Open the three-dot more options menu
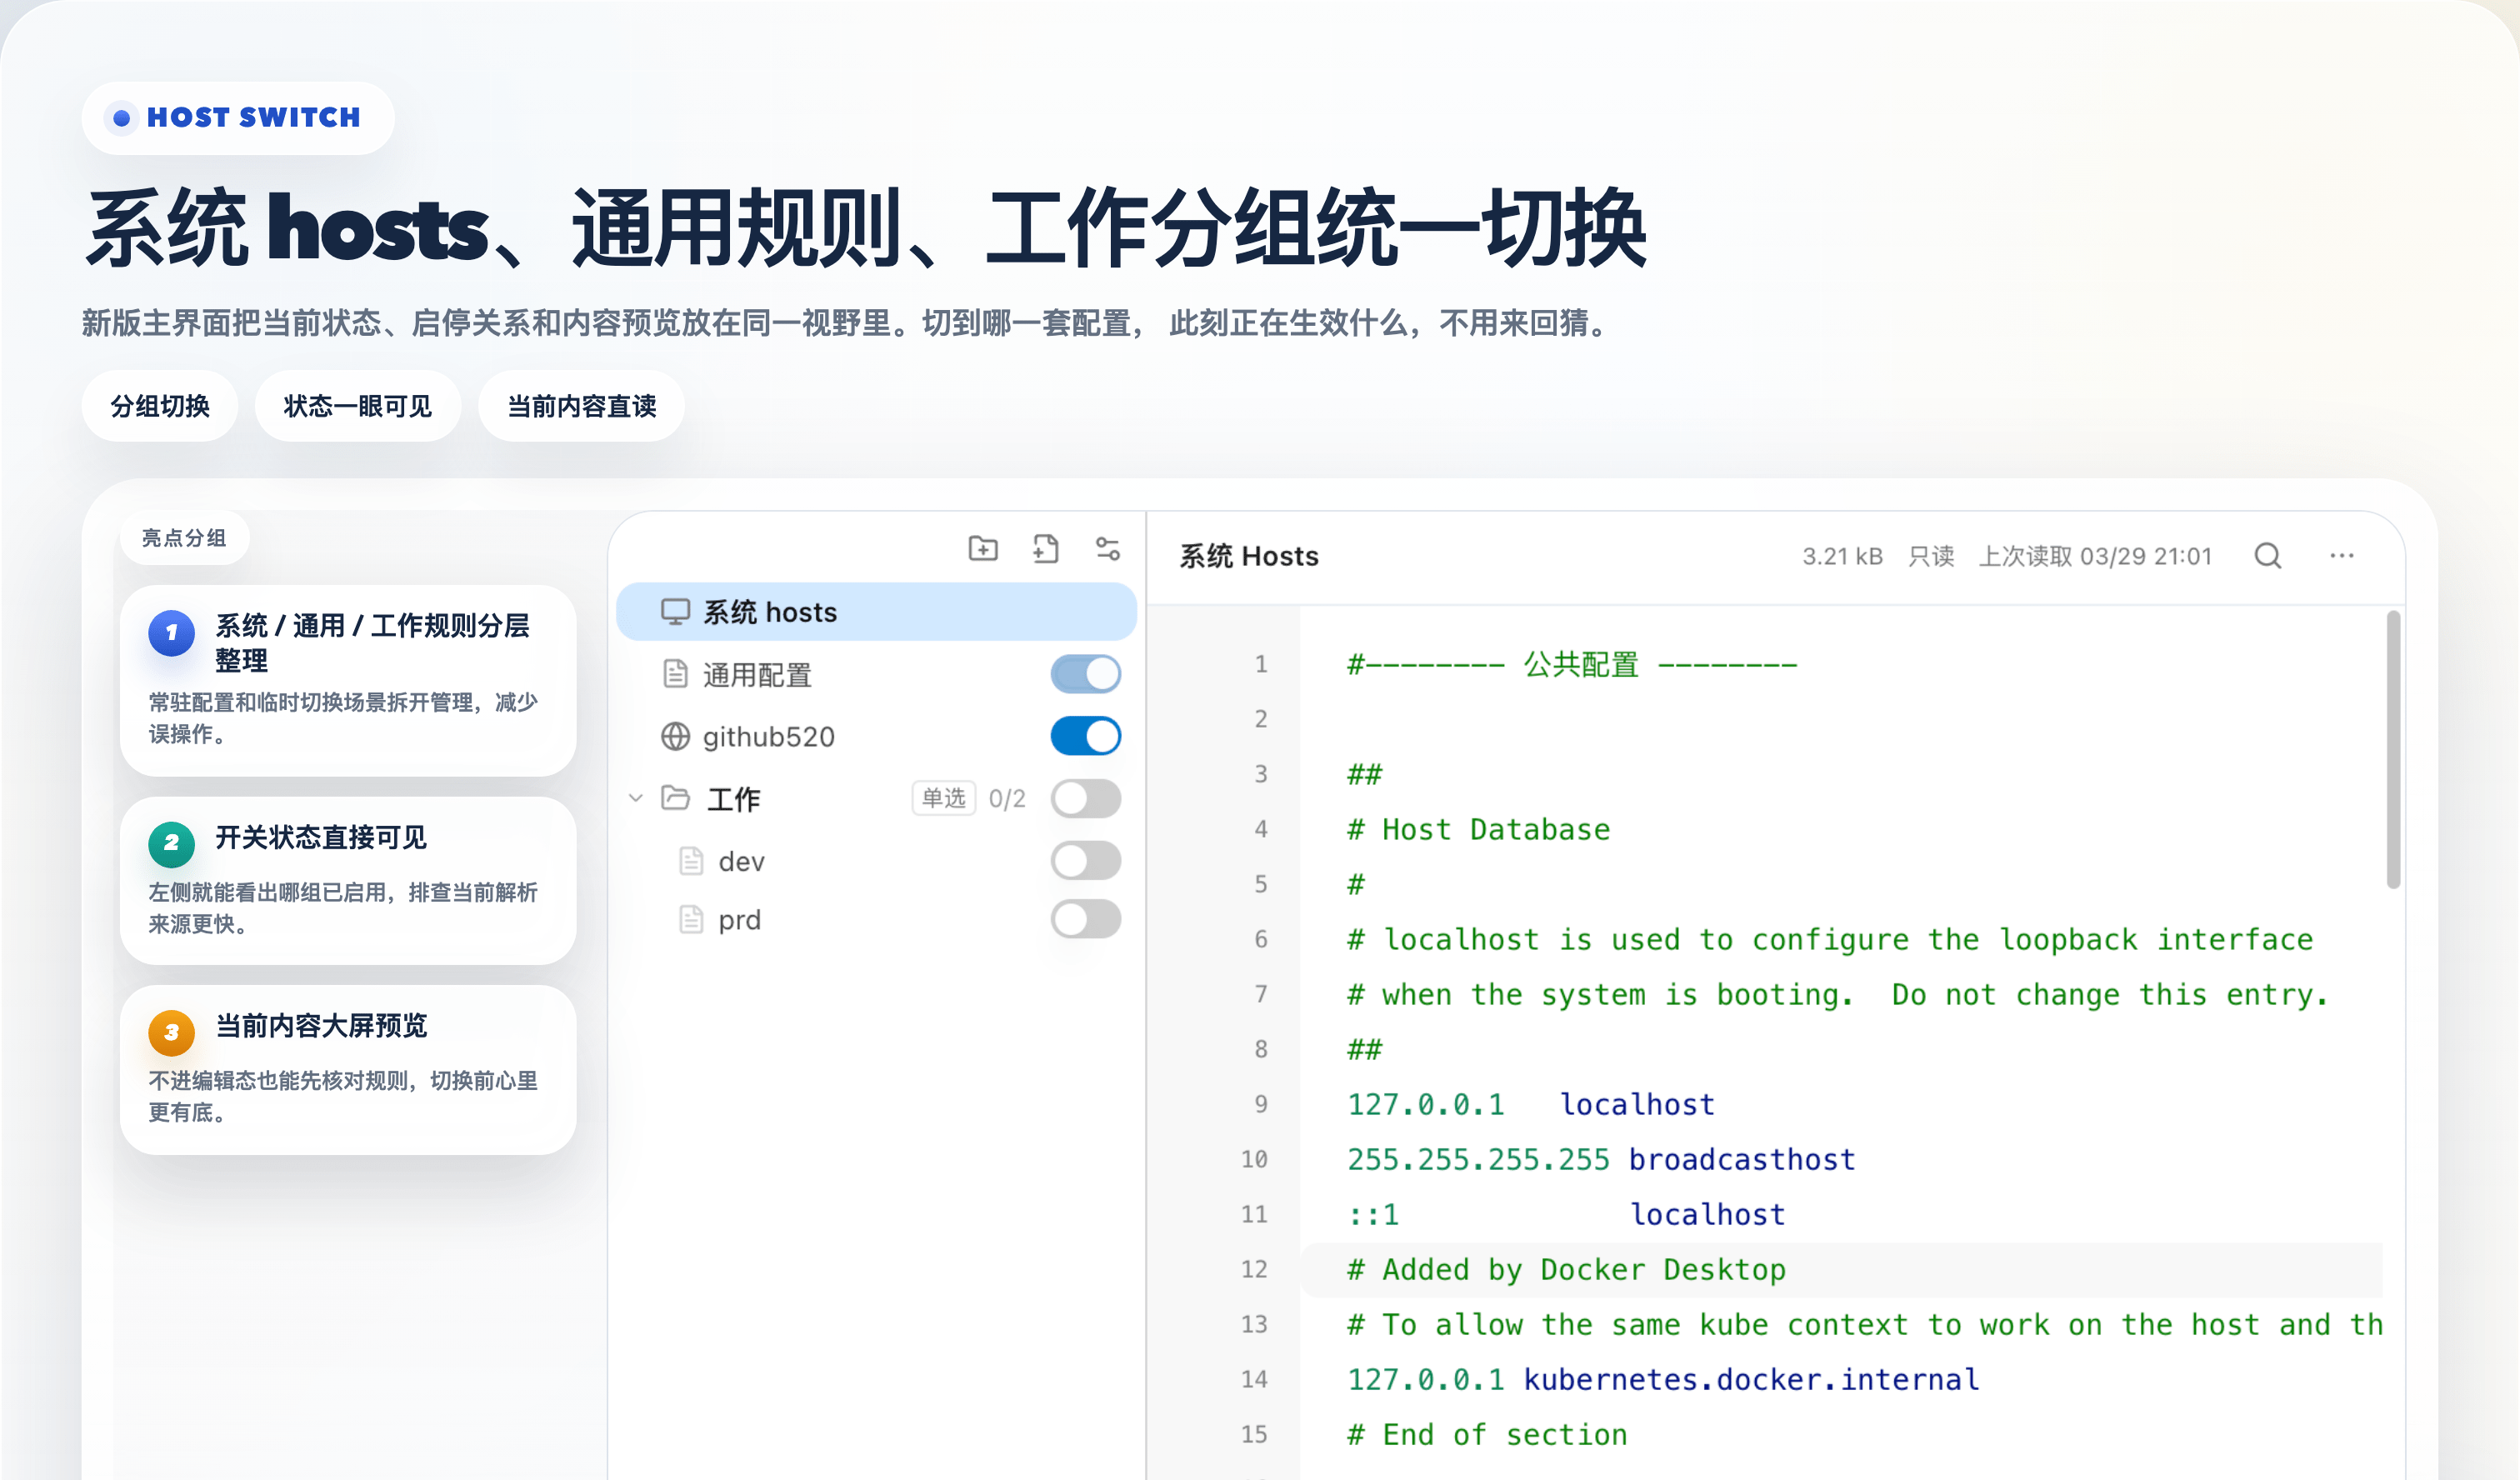2520x1480 pixels. (2341, 556)
